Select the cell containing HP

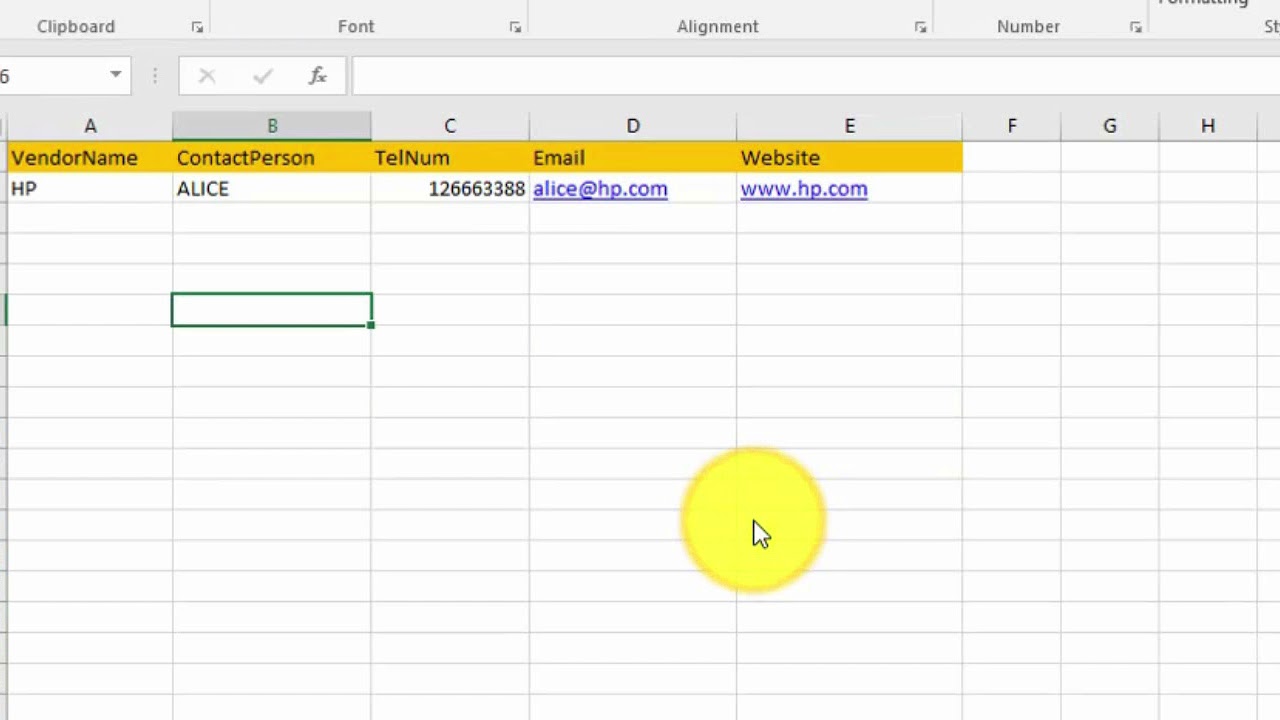point(90,189)
